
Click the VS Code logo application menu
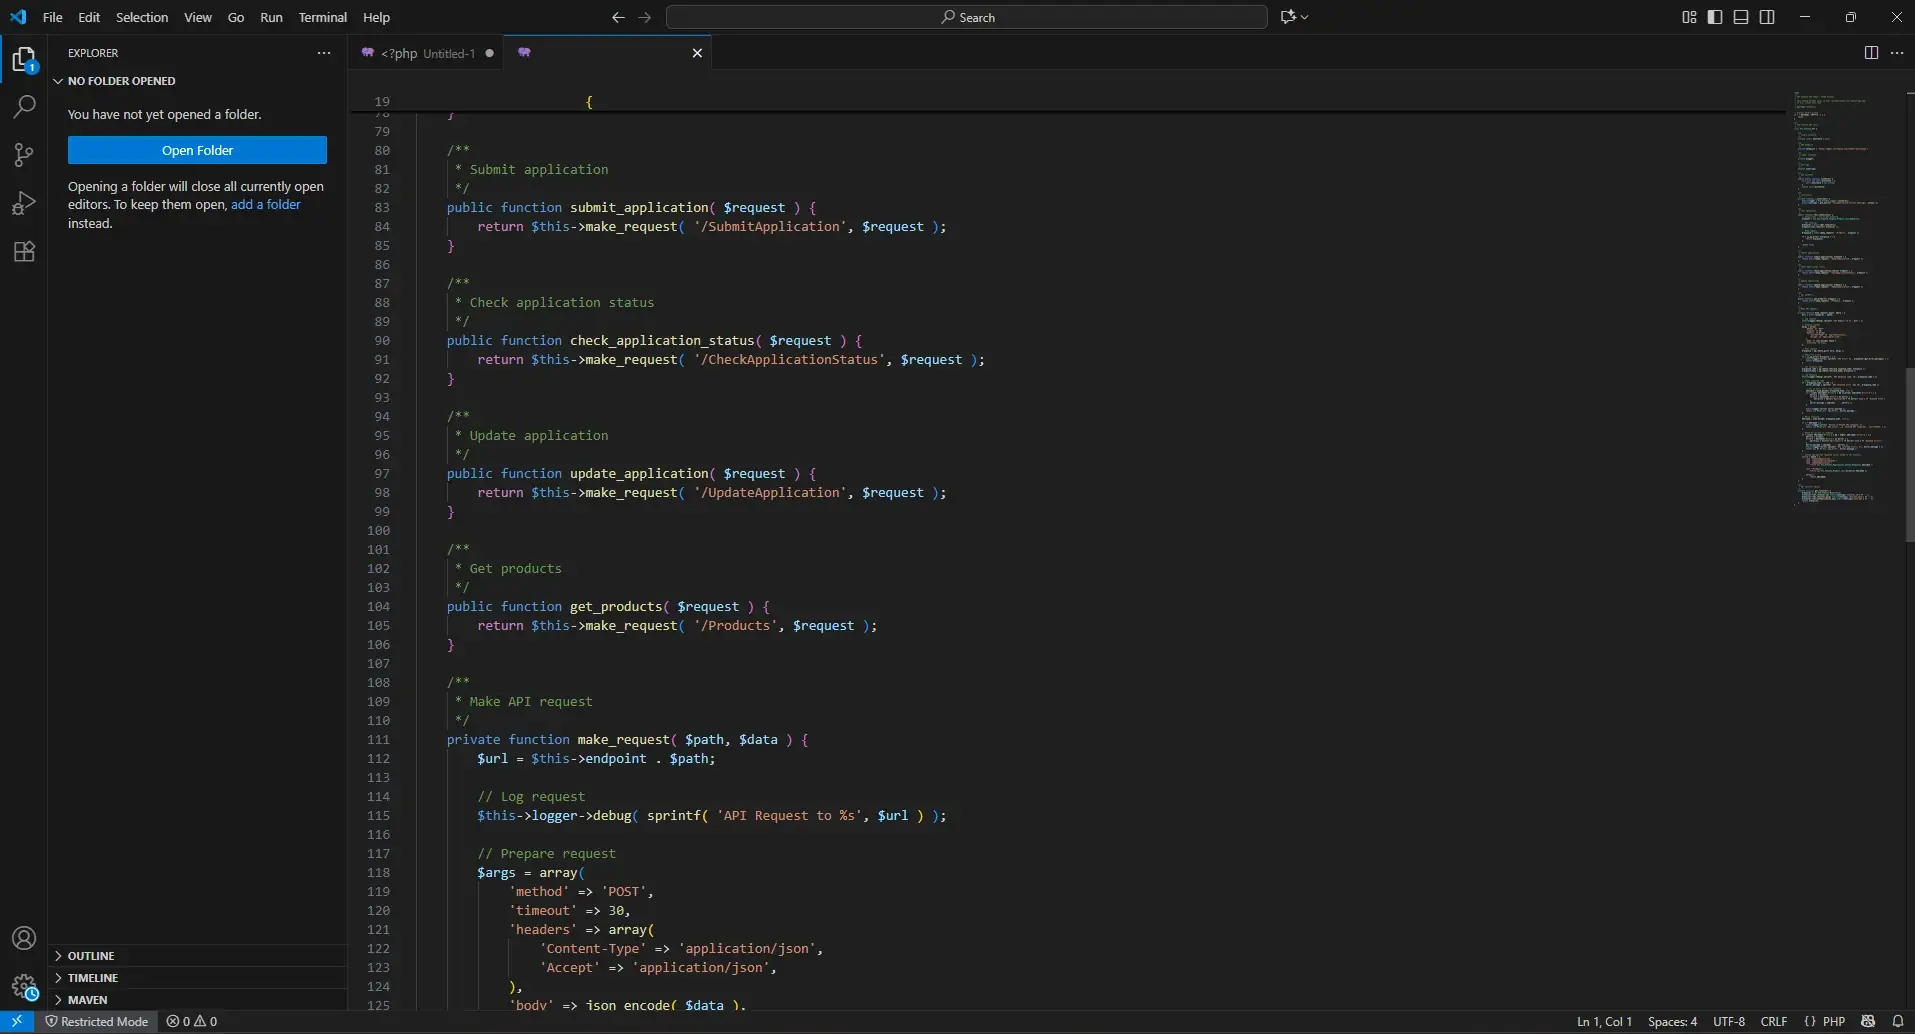(18, 17)
